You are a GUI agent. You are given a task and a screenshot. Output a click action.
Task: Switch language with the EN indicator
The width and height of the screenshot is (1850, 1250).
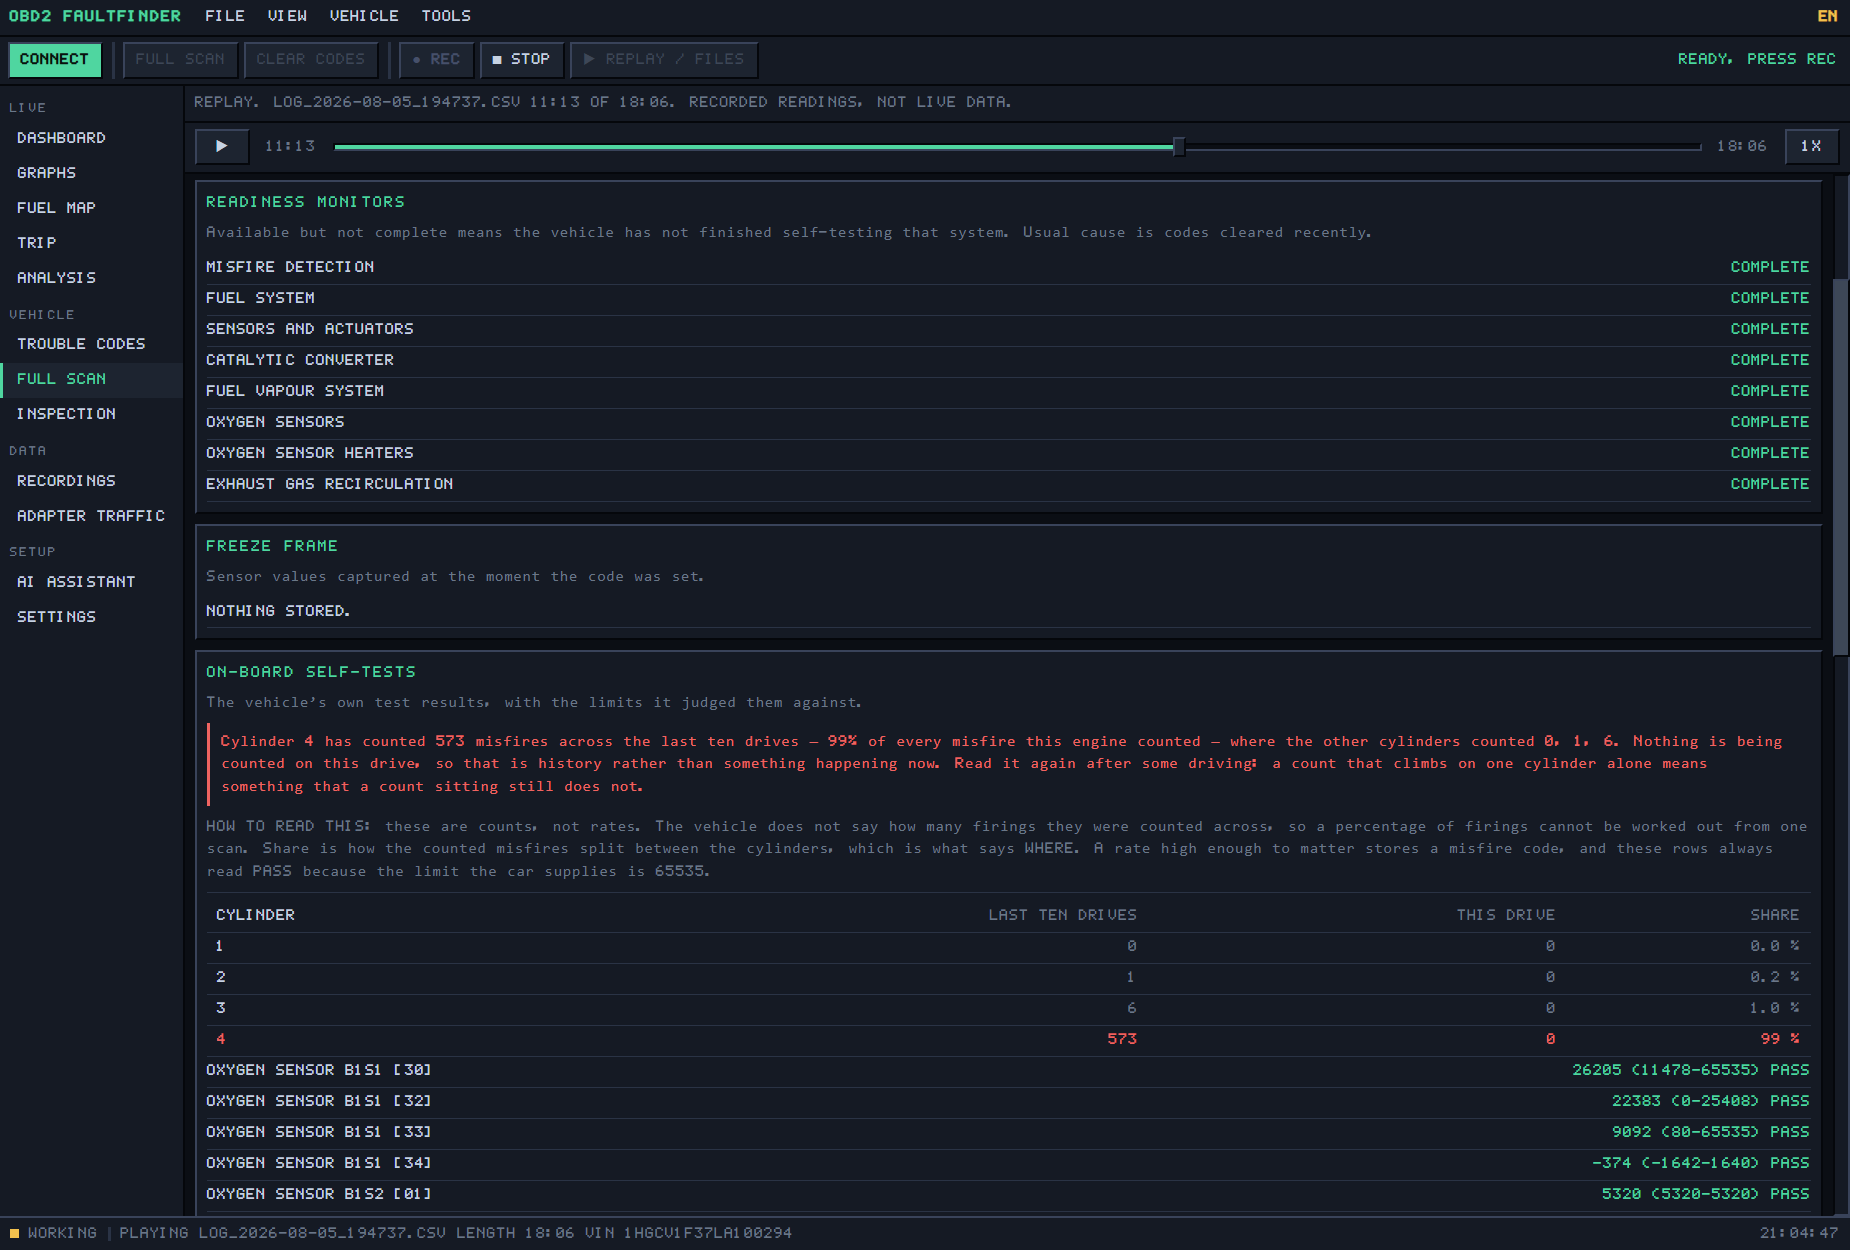1827,16
